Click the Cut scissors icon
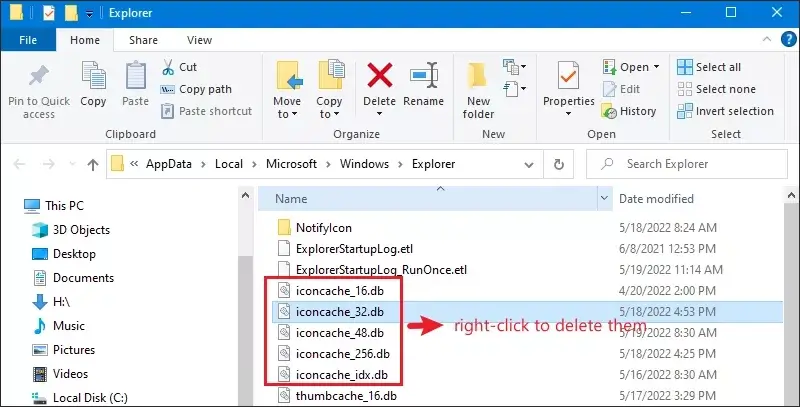Screen dimensions: 800x407 click(168, 67)
